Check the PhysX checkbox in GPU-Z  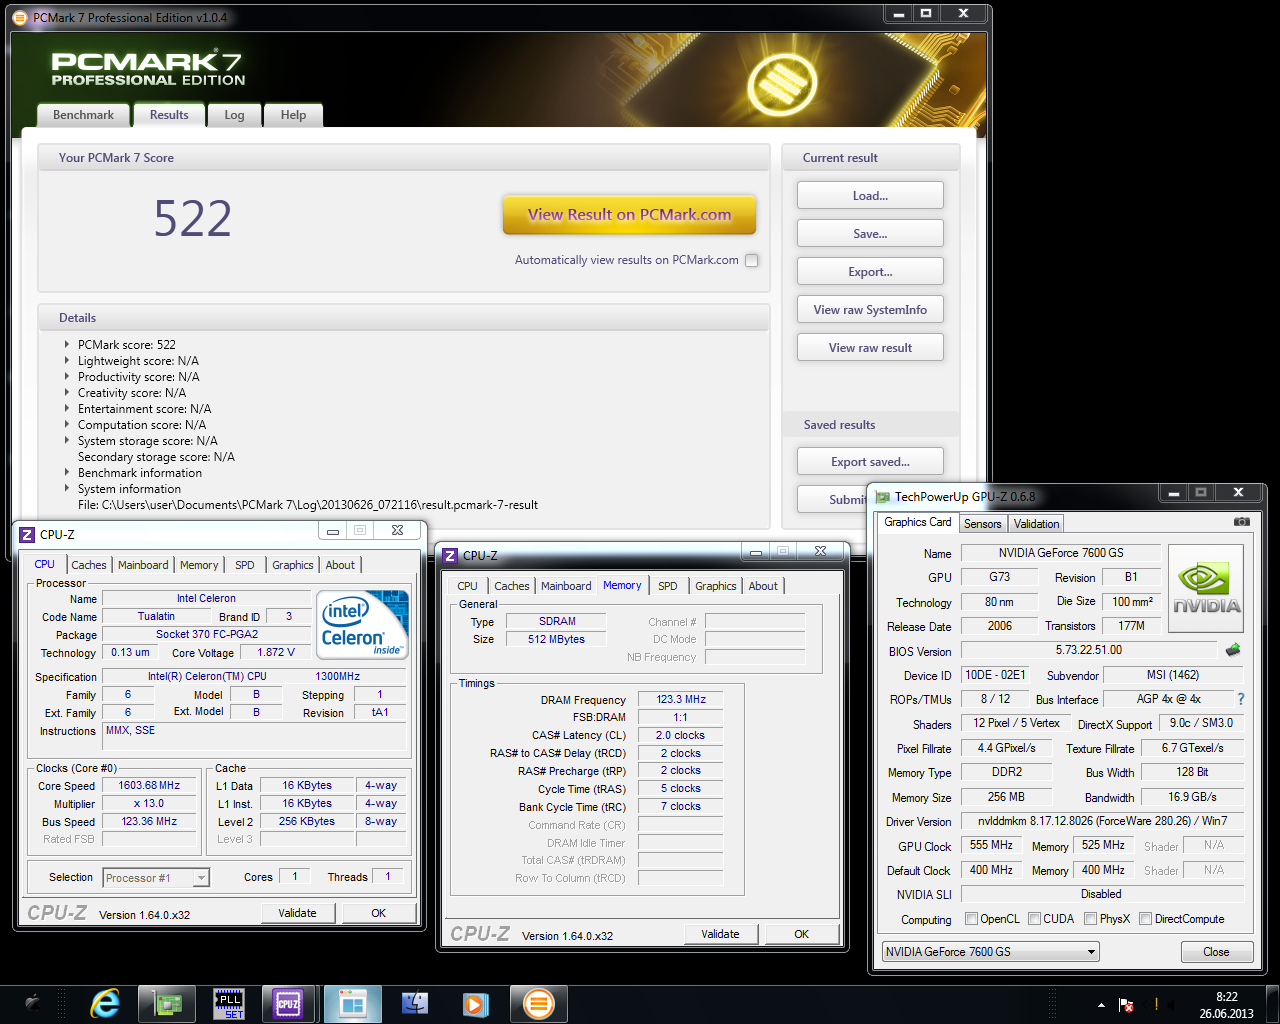(x=1090, y=919)
